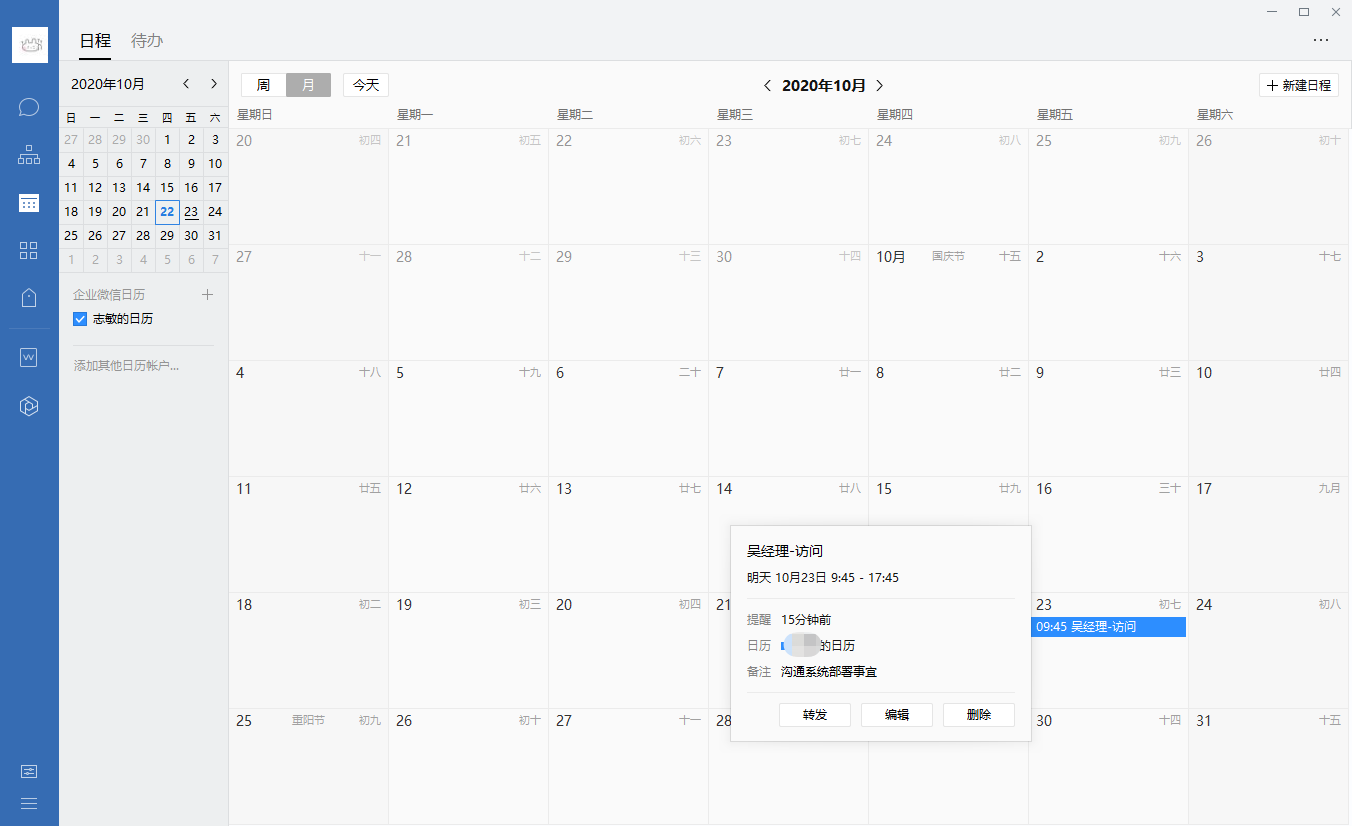Switch to 周 week view
The image size is (1352, 826).
(263, 85)
